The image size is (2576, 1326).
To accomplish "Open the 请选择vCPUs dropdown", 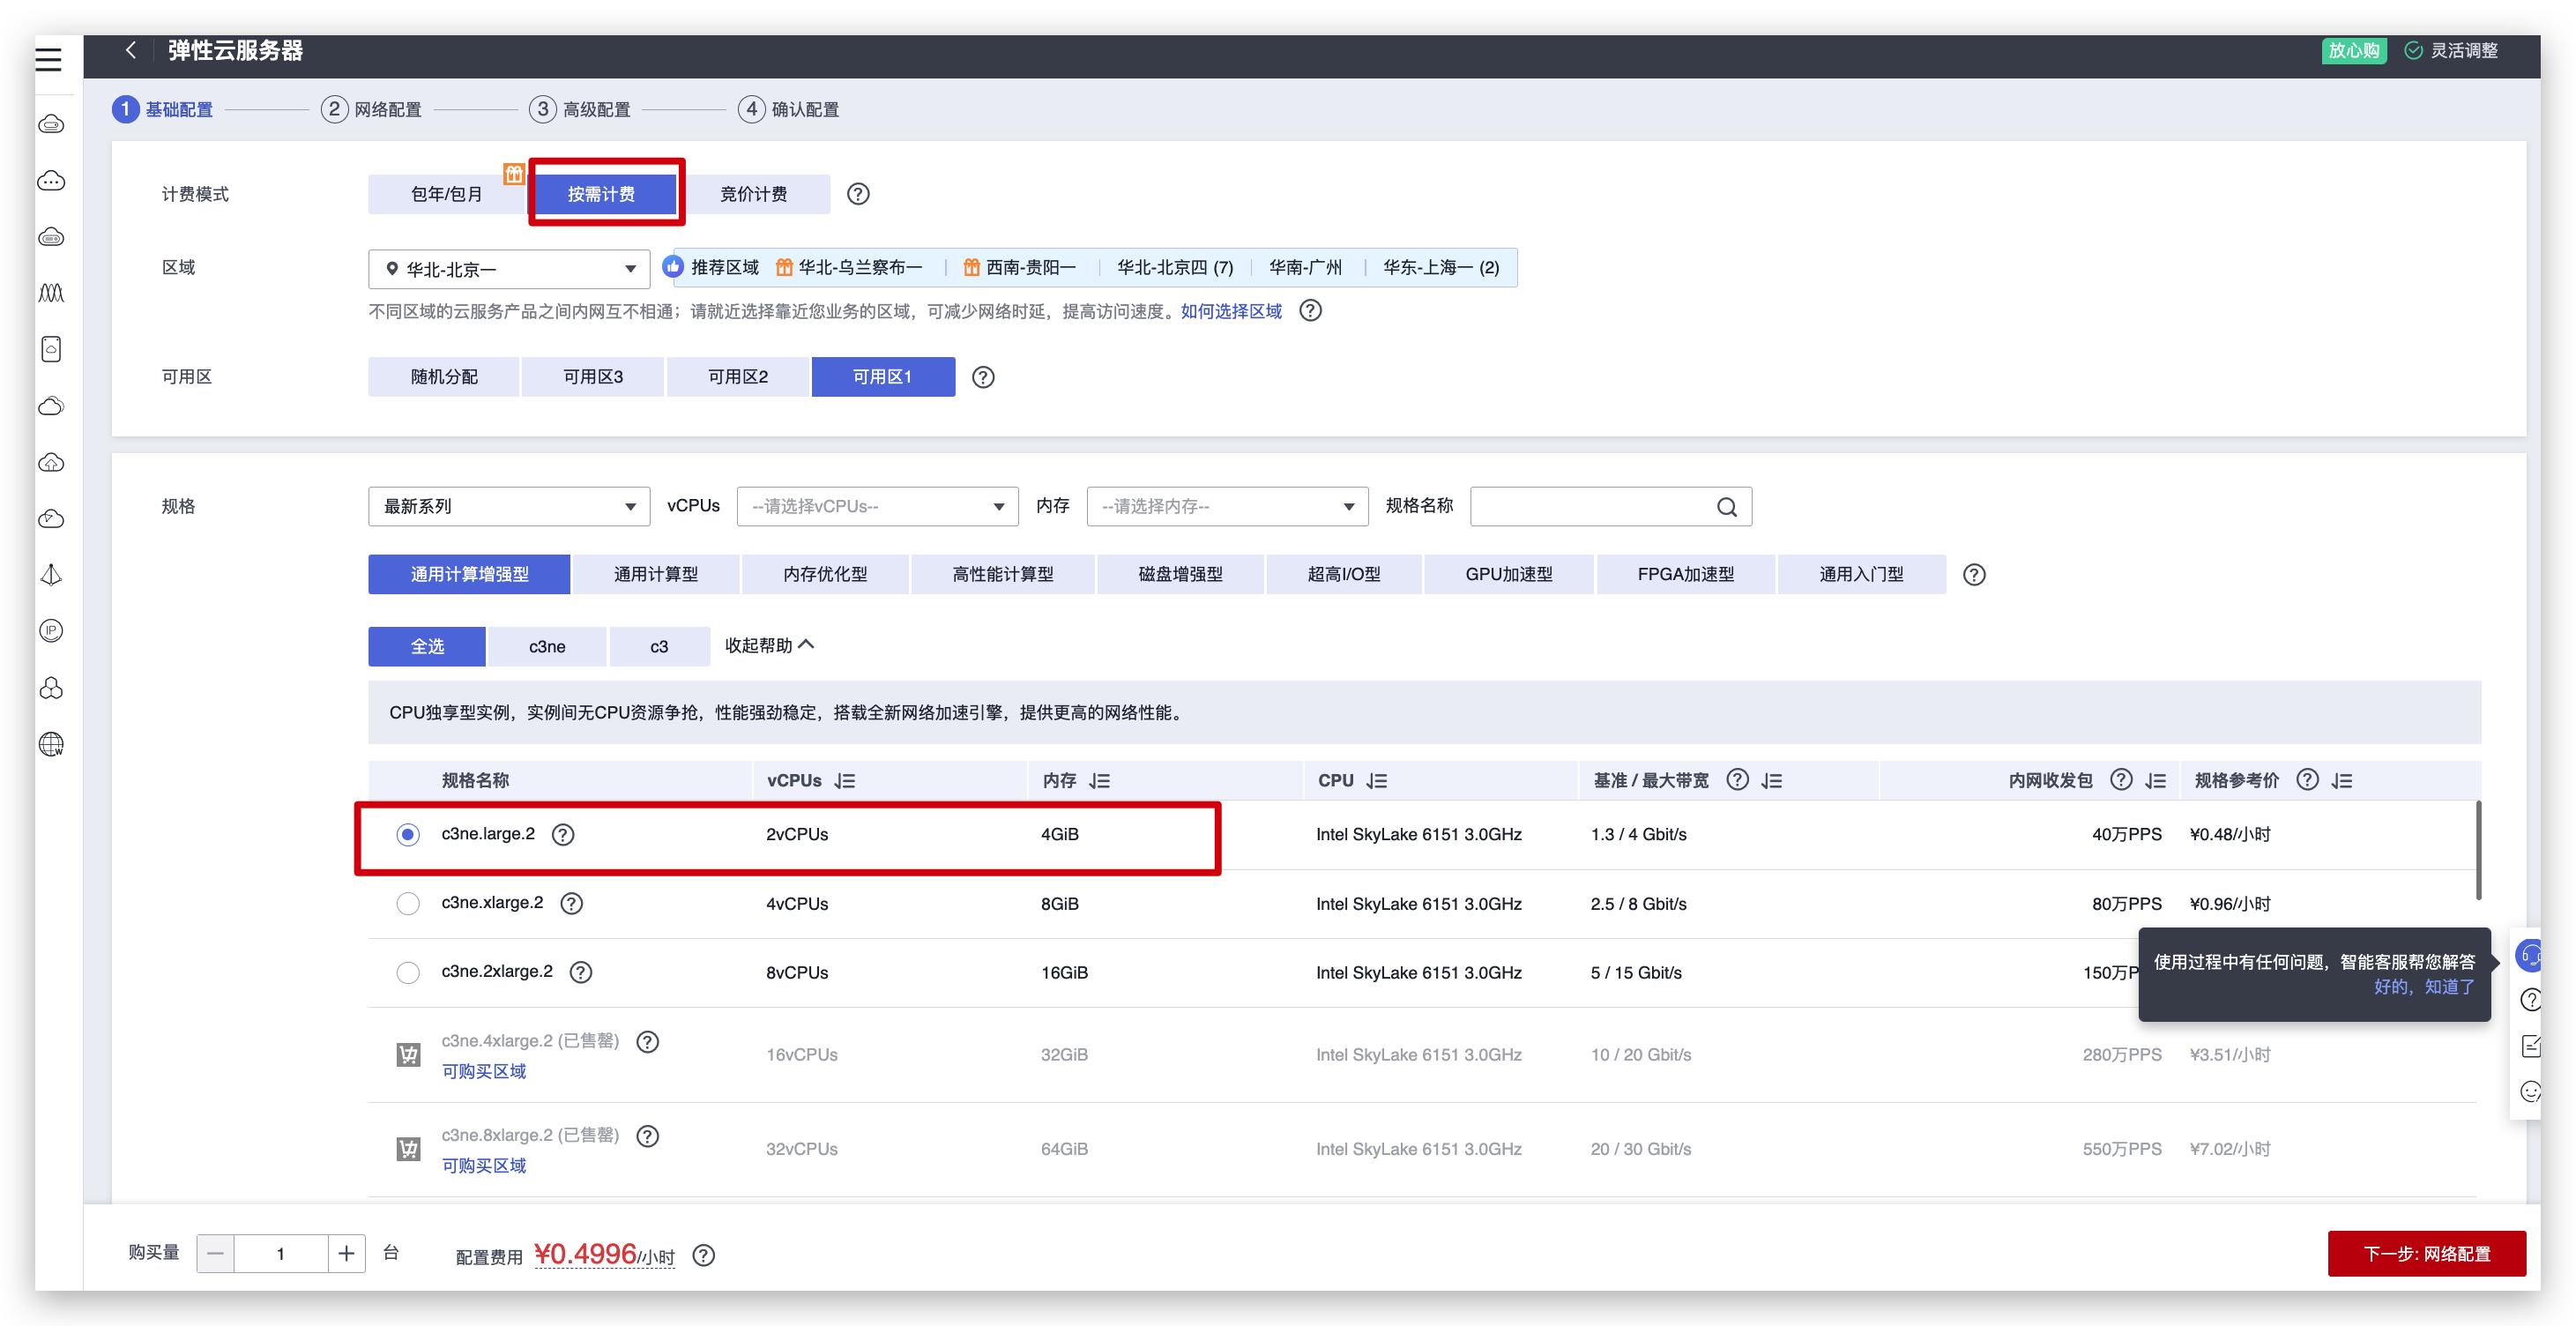I will tap(877, 507).
